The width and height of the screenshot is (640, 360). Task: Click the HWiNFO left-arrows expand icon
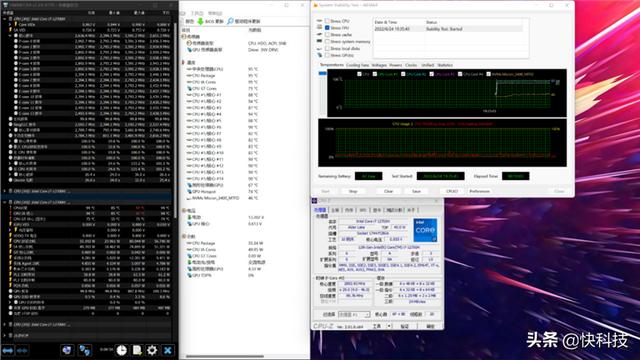click(8, 351)
